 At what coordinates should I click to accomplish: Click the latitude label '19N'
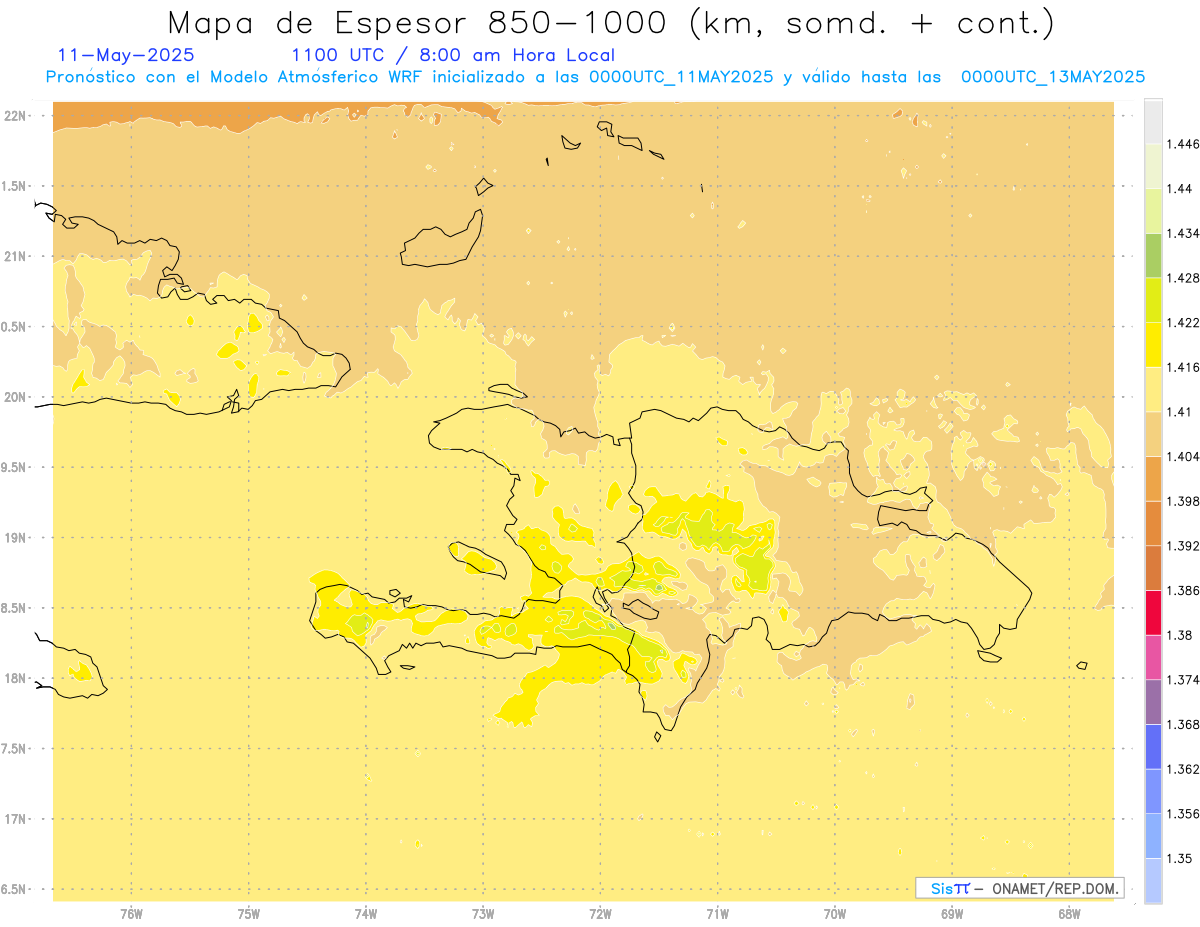click(x=15, y=537)
